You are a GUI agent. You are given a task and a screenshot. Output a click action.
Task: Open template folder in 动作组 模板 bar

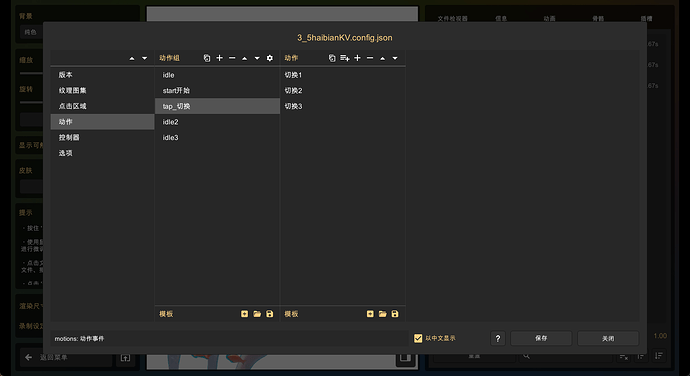pos(257,314)
